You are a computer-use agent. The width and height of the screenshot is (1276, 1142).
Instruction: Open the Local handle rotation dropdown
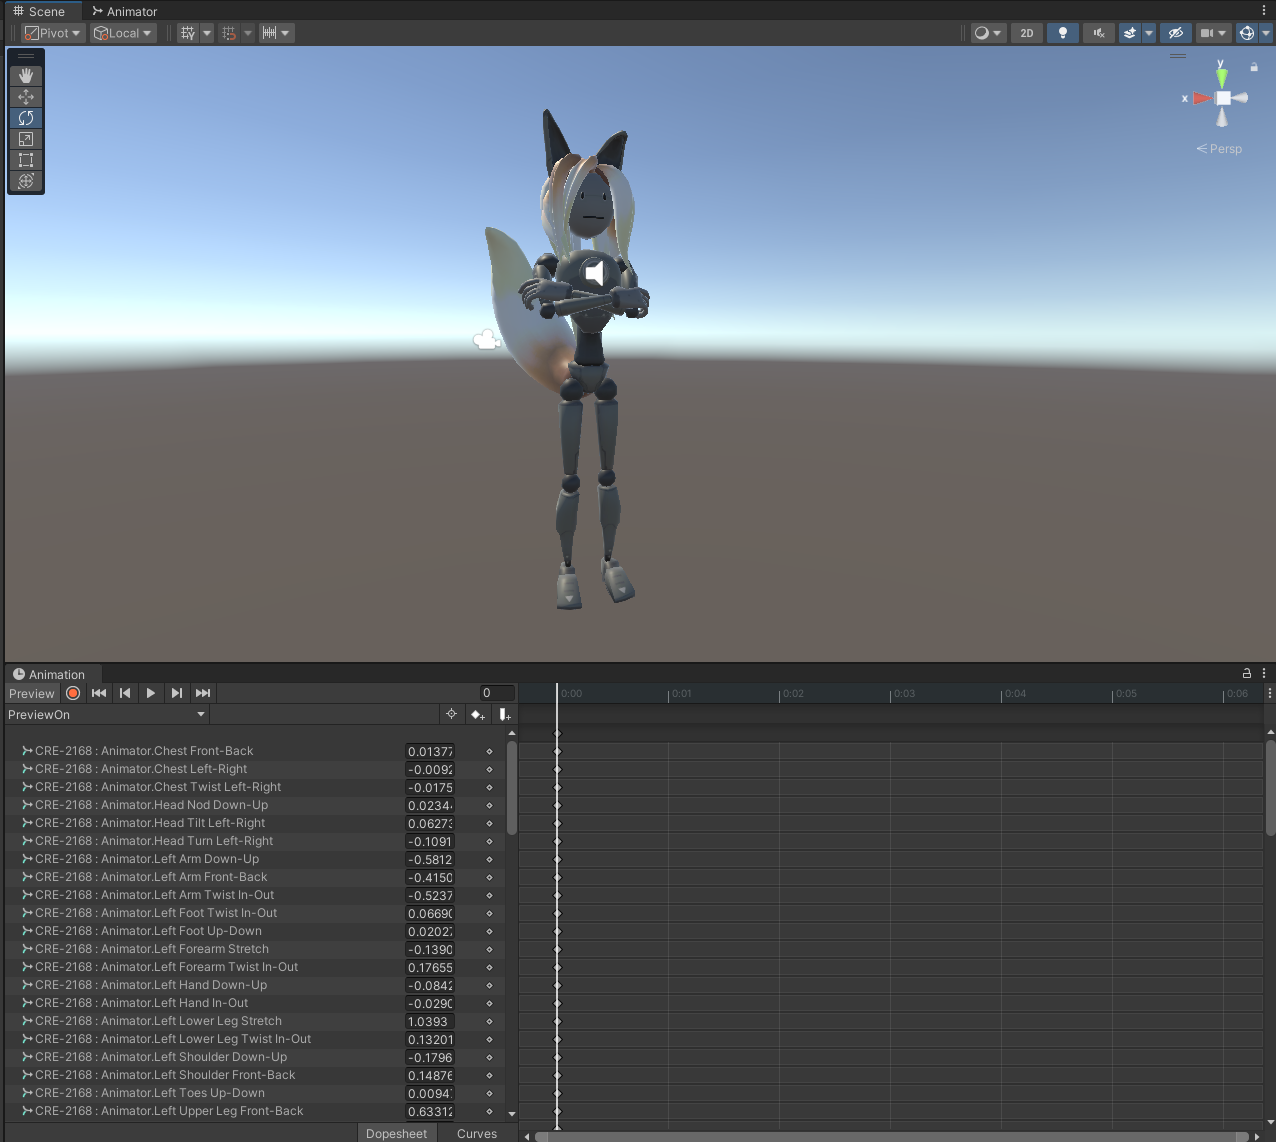[x=123, y=33]
